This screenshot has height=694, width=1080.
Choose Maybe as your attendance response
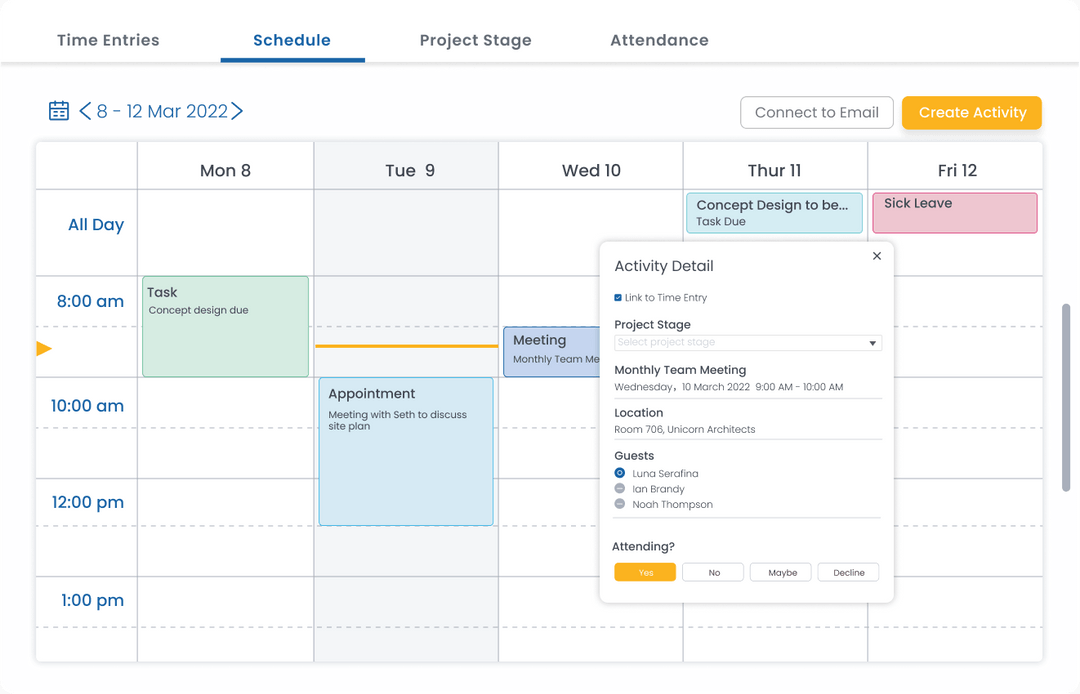[780, 572]
